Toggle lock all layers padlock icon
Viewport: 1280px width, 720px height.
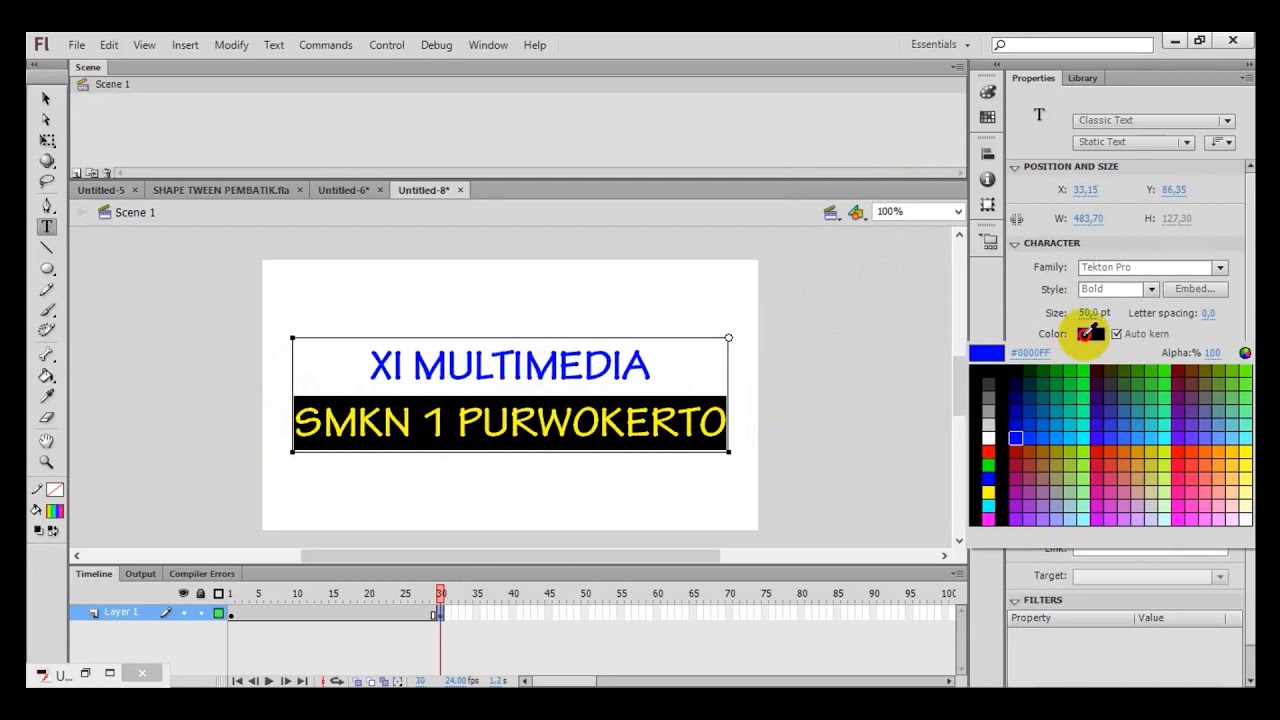200,594
